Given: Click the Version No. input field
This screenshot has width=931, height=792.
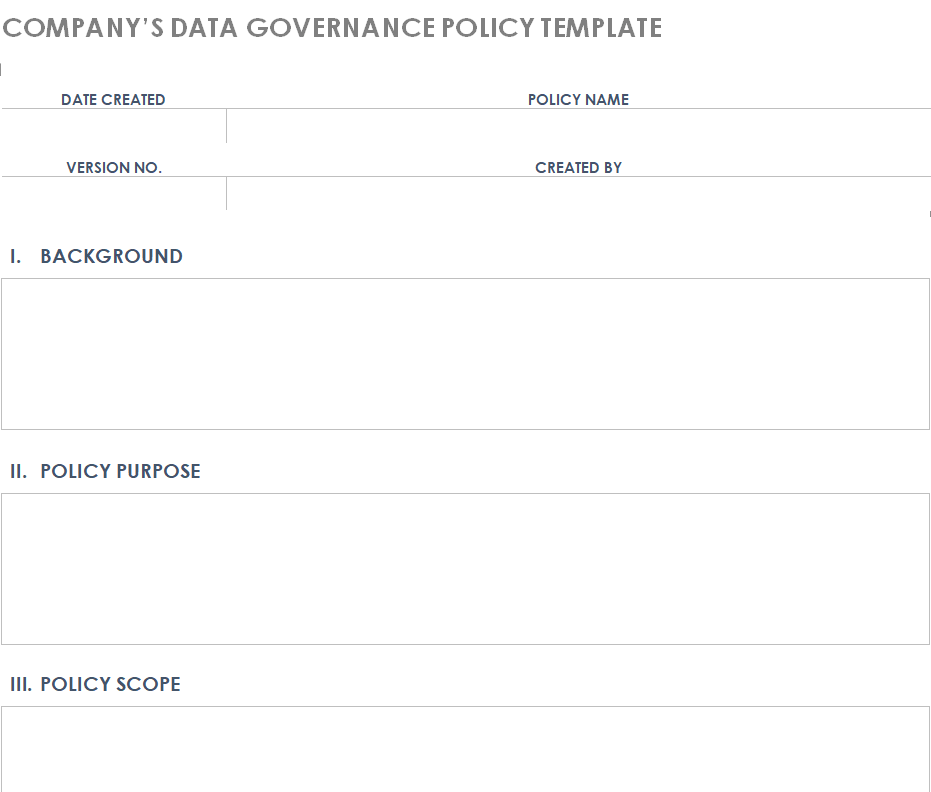Looking at the screenshot, I should click(113, 193).
